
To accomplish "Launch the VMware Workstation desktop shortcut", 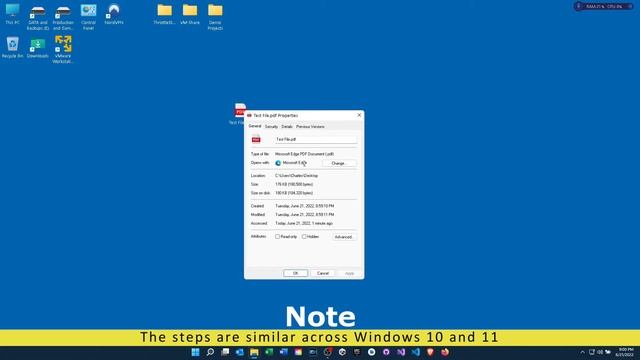I will [63, 49].
